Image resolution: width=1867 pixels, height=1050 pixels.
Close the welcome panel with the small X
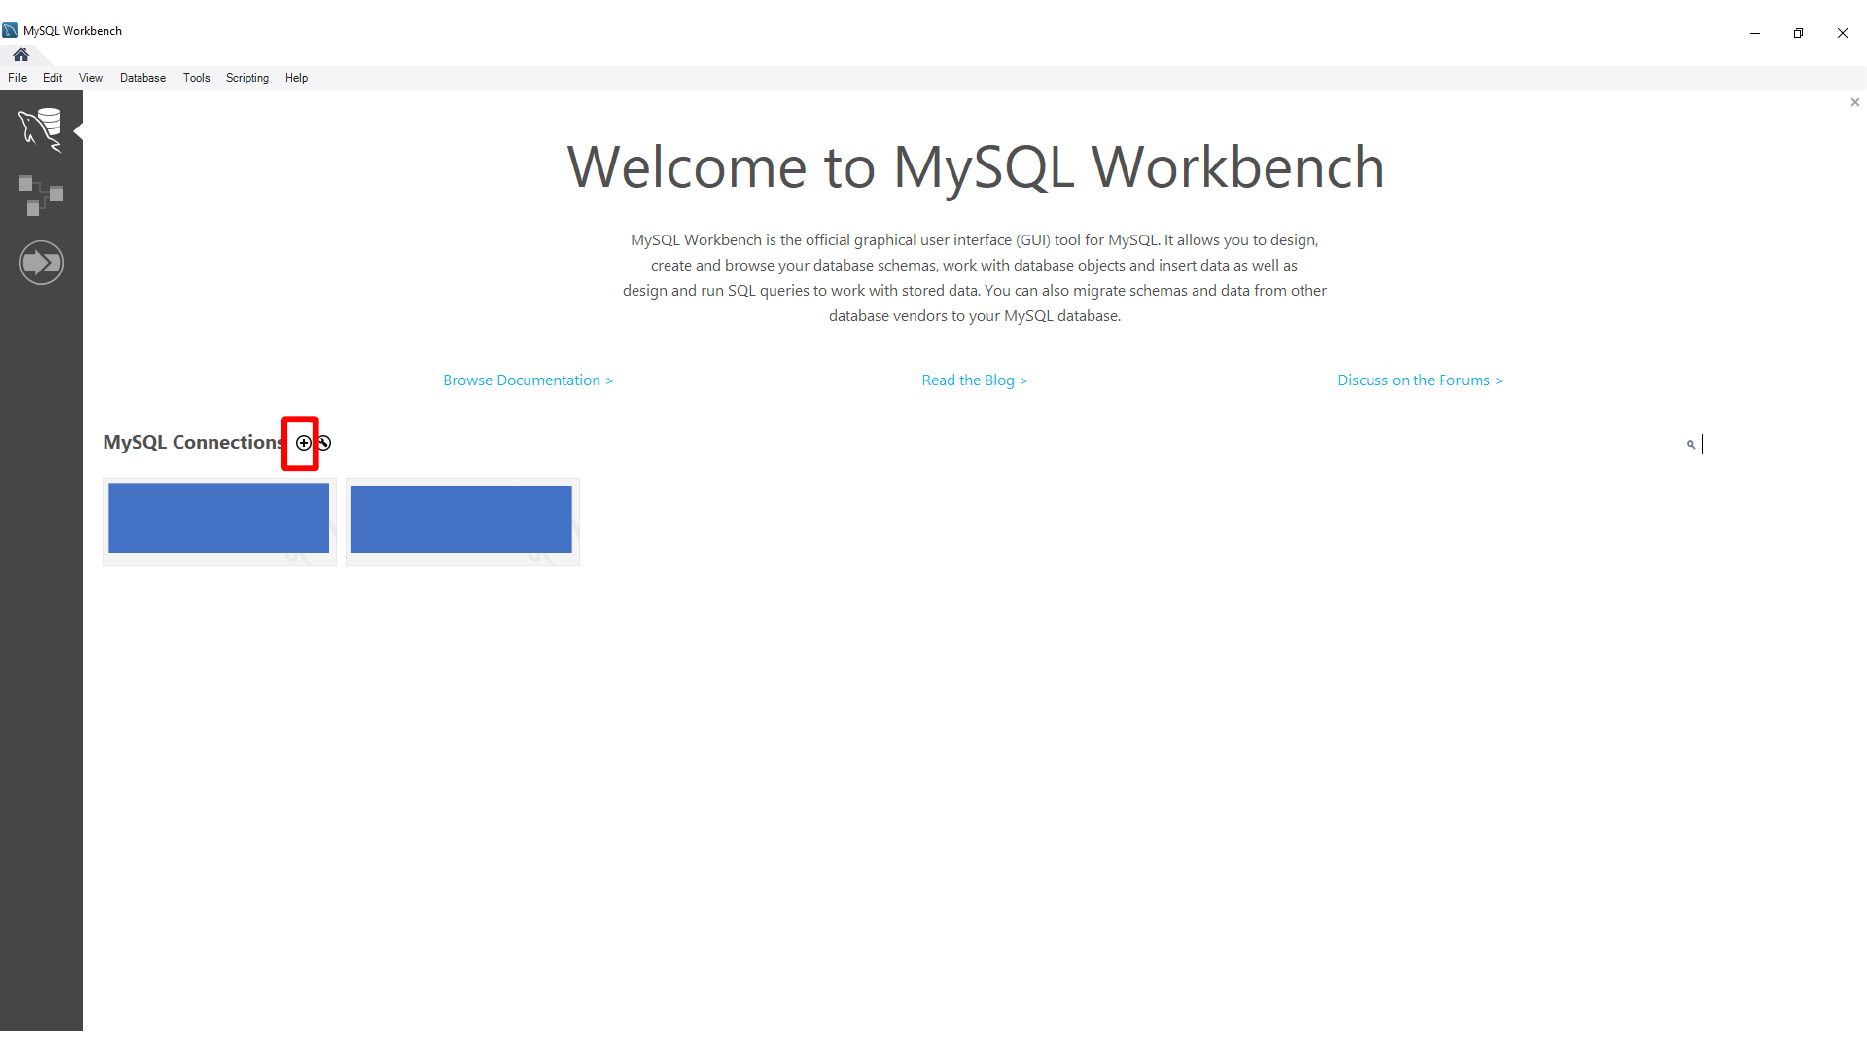coord(1855,102)
